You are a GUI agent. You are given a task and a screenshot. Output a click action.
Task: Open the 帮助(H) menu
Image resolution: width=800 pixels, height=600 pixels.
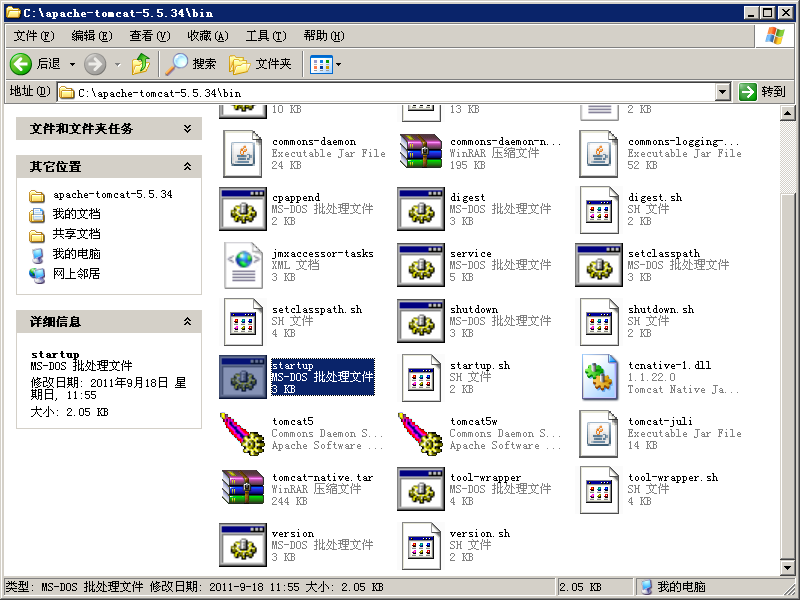click(x=324, y=36)
